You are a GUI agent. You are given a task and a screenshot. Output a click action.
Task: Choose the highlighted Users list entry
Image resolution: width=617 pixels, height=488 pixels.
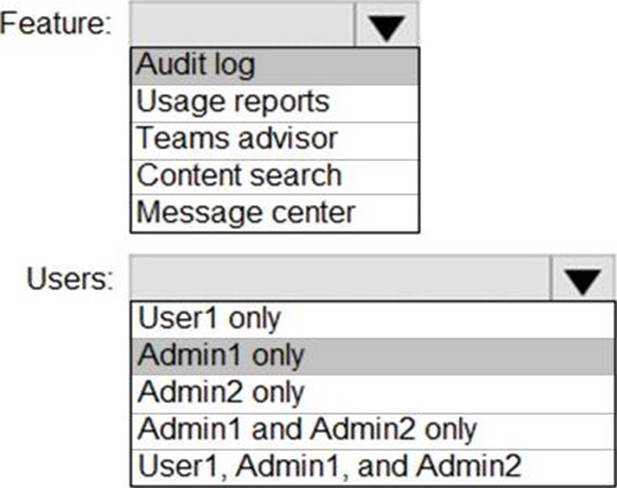(371, 354)
